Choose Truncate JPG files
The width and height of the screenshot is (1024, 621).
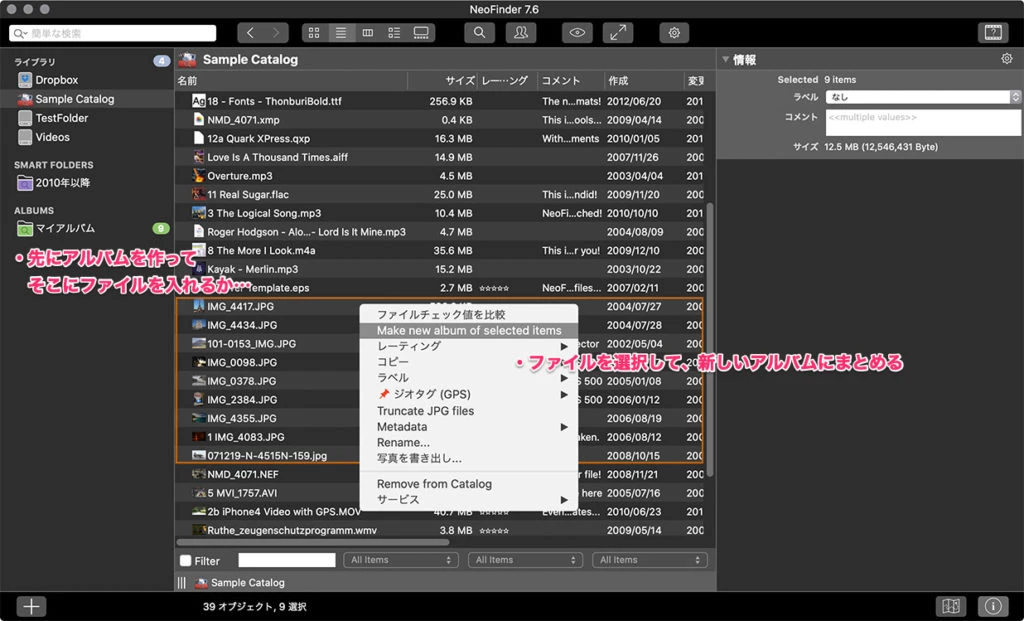click(469, 411)
